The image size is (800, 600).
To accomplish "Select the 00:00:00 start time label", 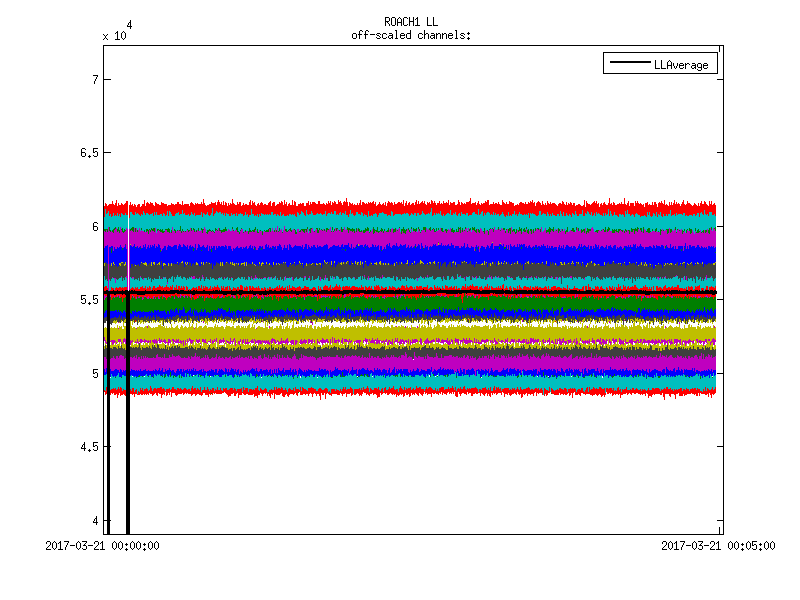I will [x=103, y=546].
